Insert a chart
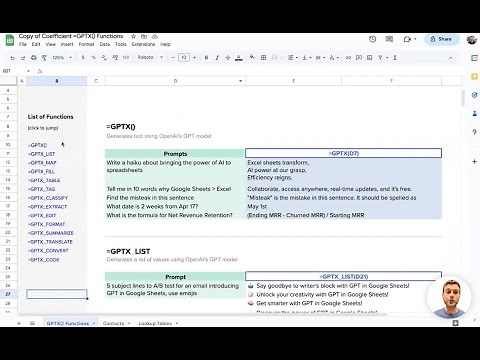480x360 pixels. coord(369,58)
